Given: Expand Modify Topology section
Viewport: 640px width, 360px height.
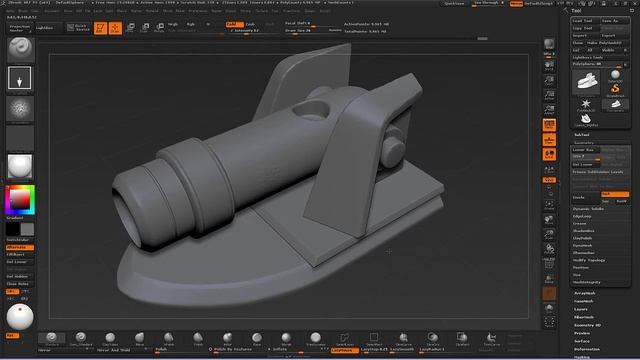Looking at the screenshot, I should [589, 260].
